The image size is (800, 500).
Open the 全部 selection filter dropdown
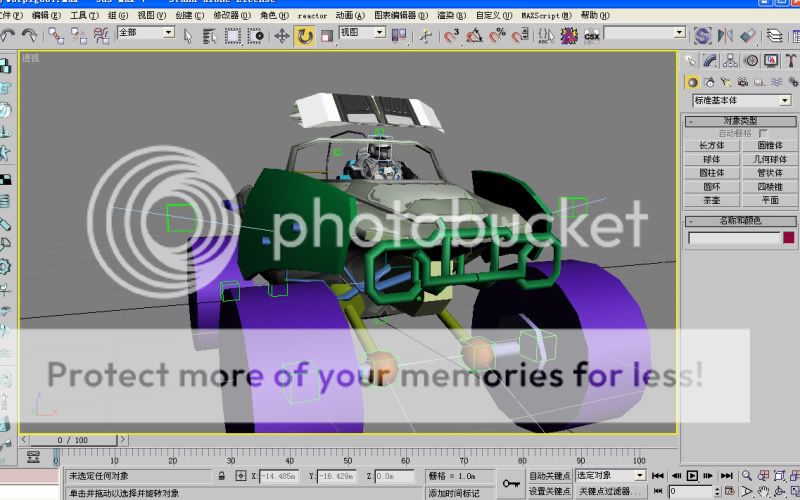point(168,33)
